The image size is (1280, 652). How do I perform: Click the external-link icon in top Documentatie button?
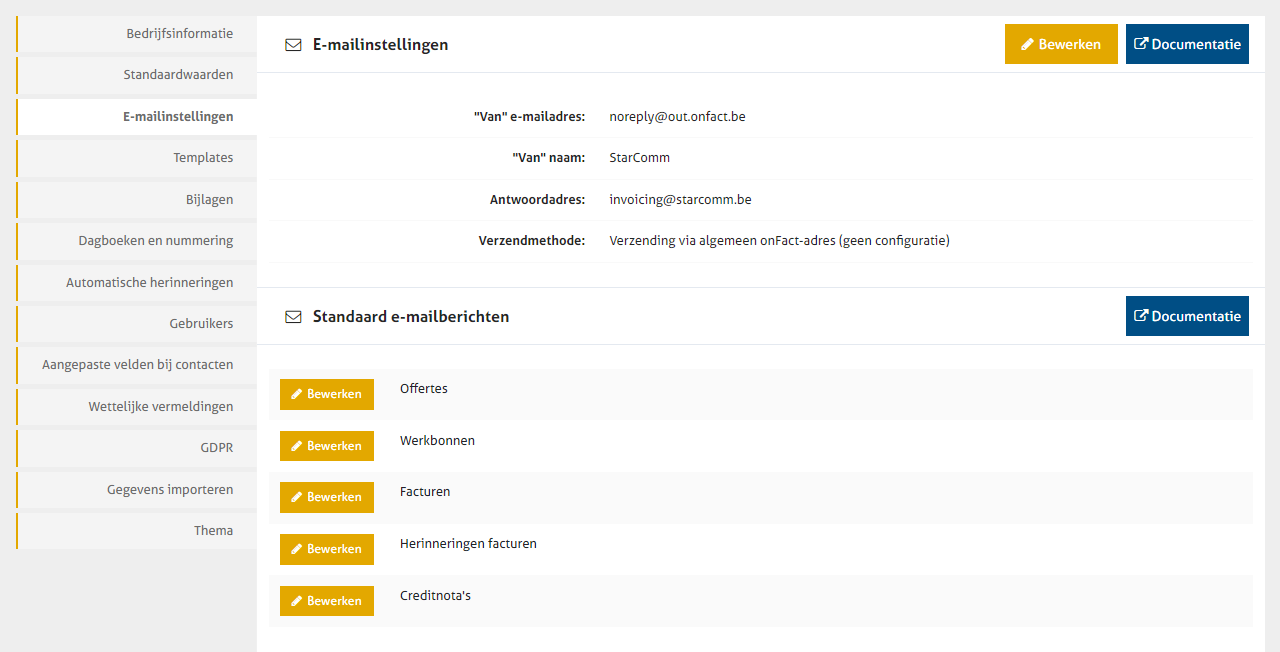pyautogui.click(x=1141, y=44)
